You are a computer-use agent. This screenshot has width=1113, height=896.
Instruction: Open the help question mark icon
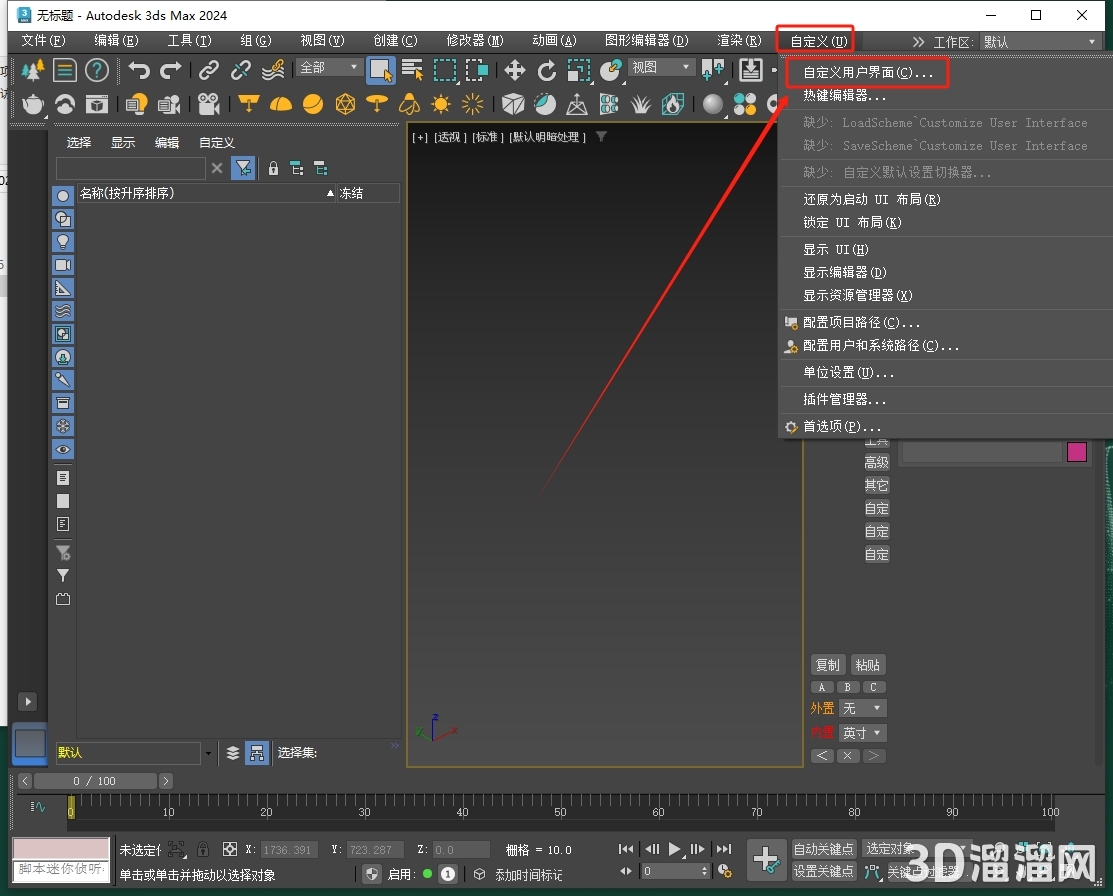tap(97, 70)
